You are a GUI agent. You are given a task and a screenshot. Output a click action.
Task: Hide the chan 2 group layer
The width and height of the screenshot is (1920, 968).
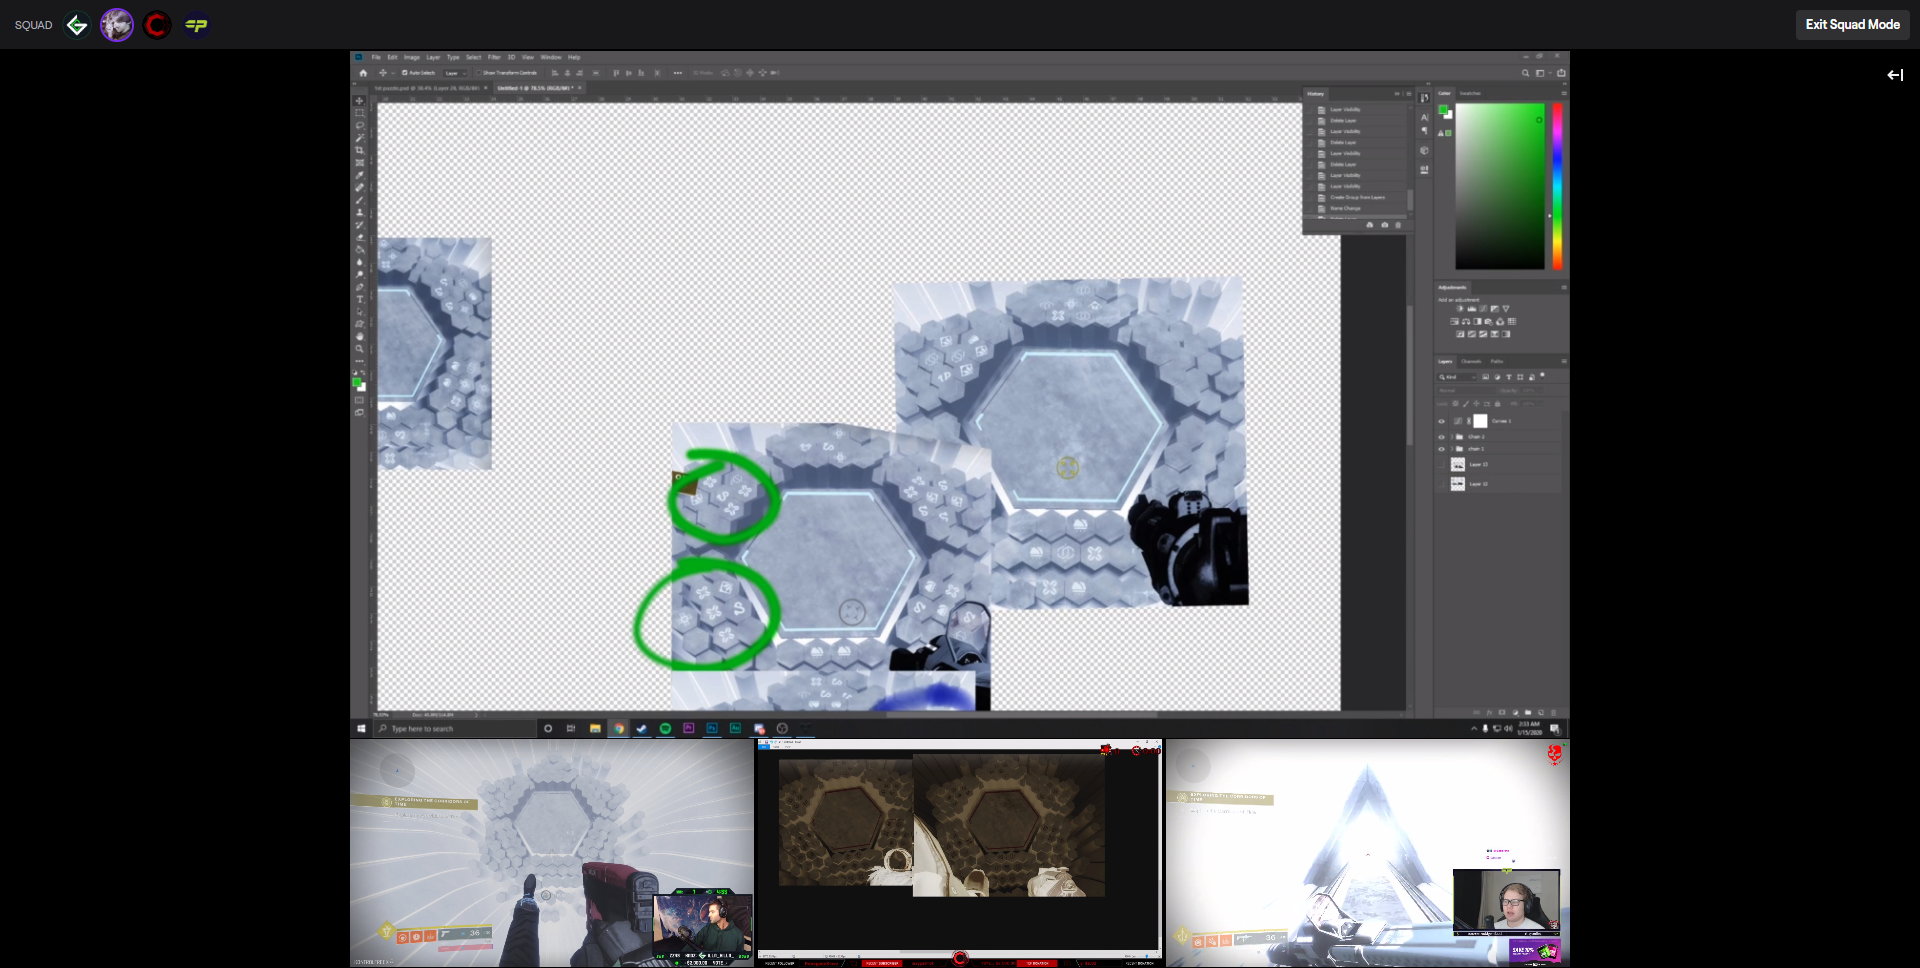coord(1441,437)
